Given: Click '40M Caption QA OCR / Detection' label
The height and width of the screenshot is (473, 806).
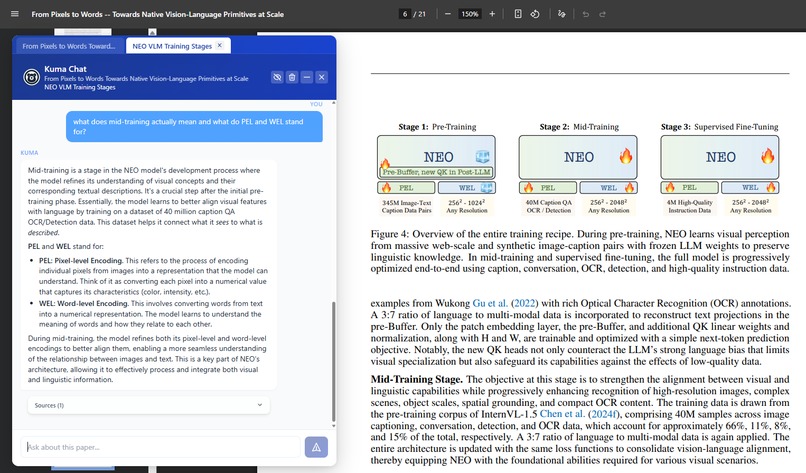Looking at the screenshot, I should click(x=548, y=206).
